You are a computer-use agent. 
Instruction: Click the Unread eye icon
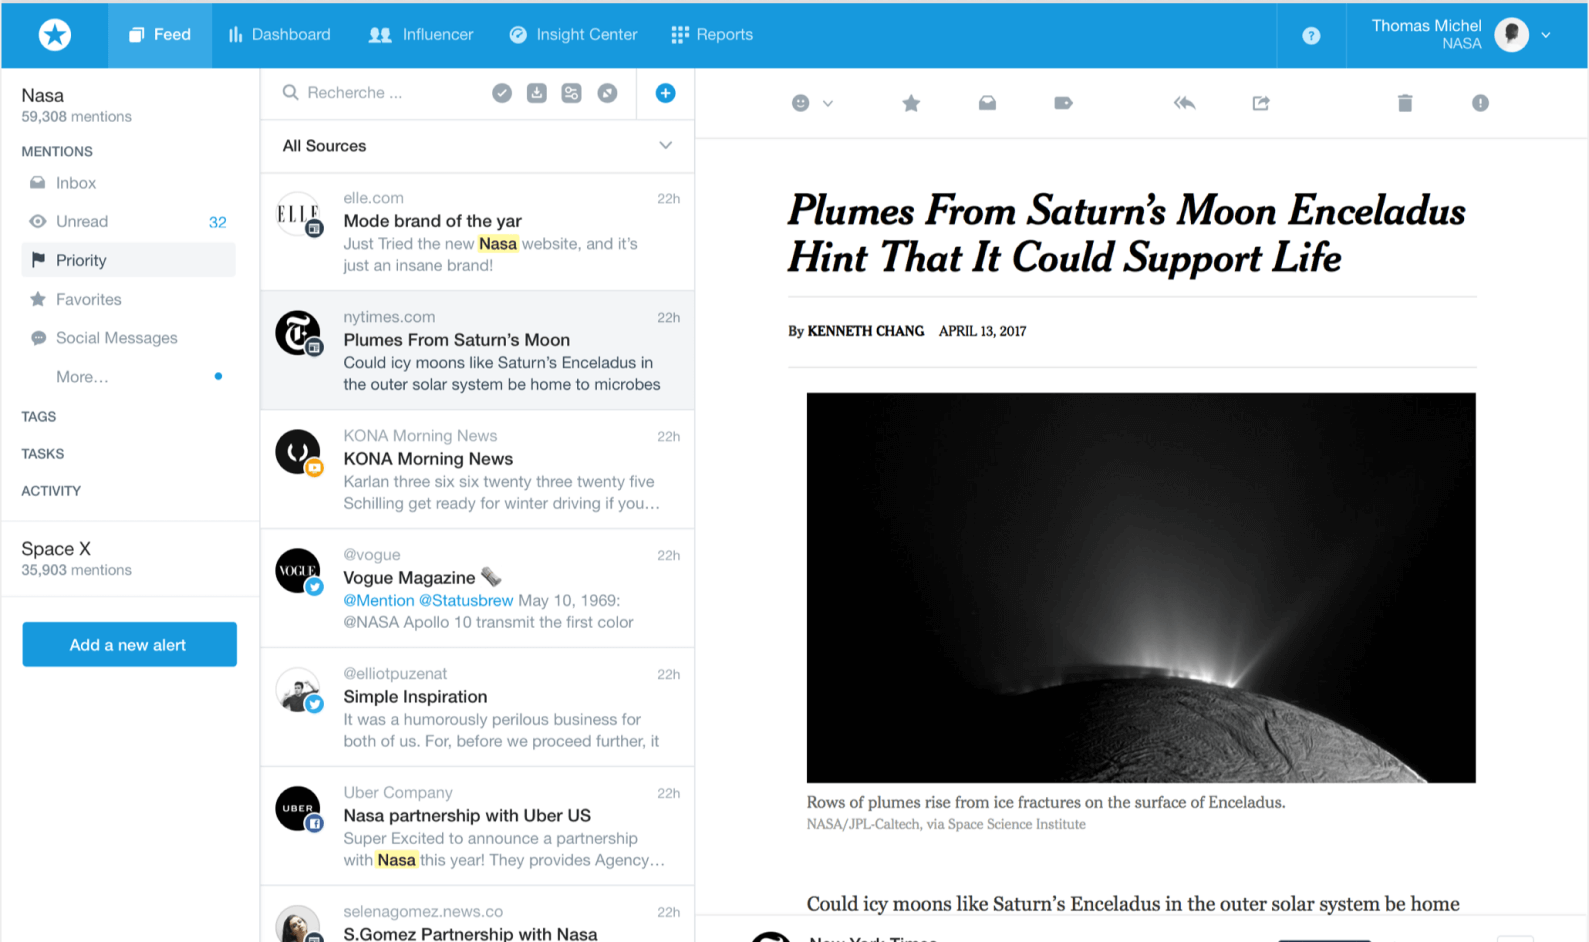coord(38,222)
